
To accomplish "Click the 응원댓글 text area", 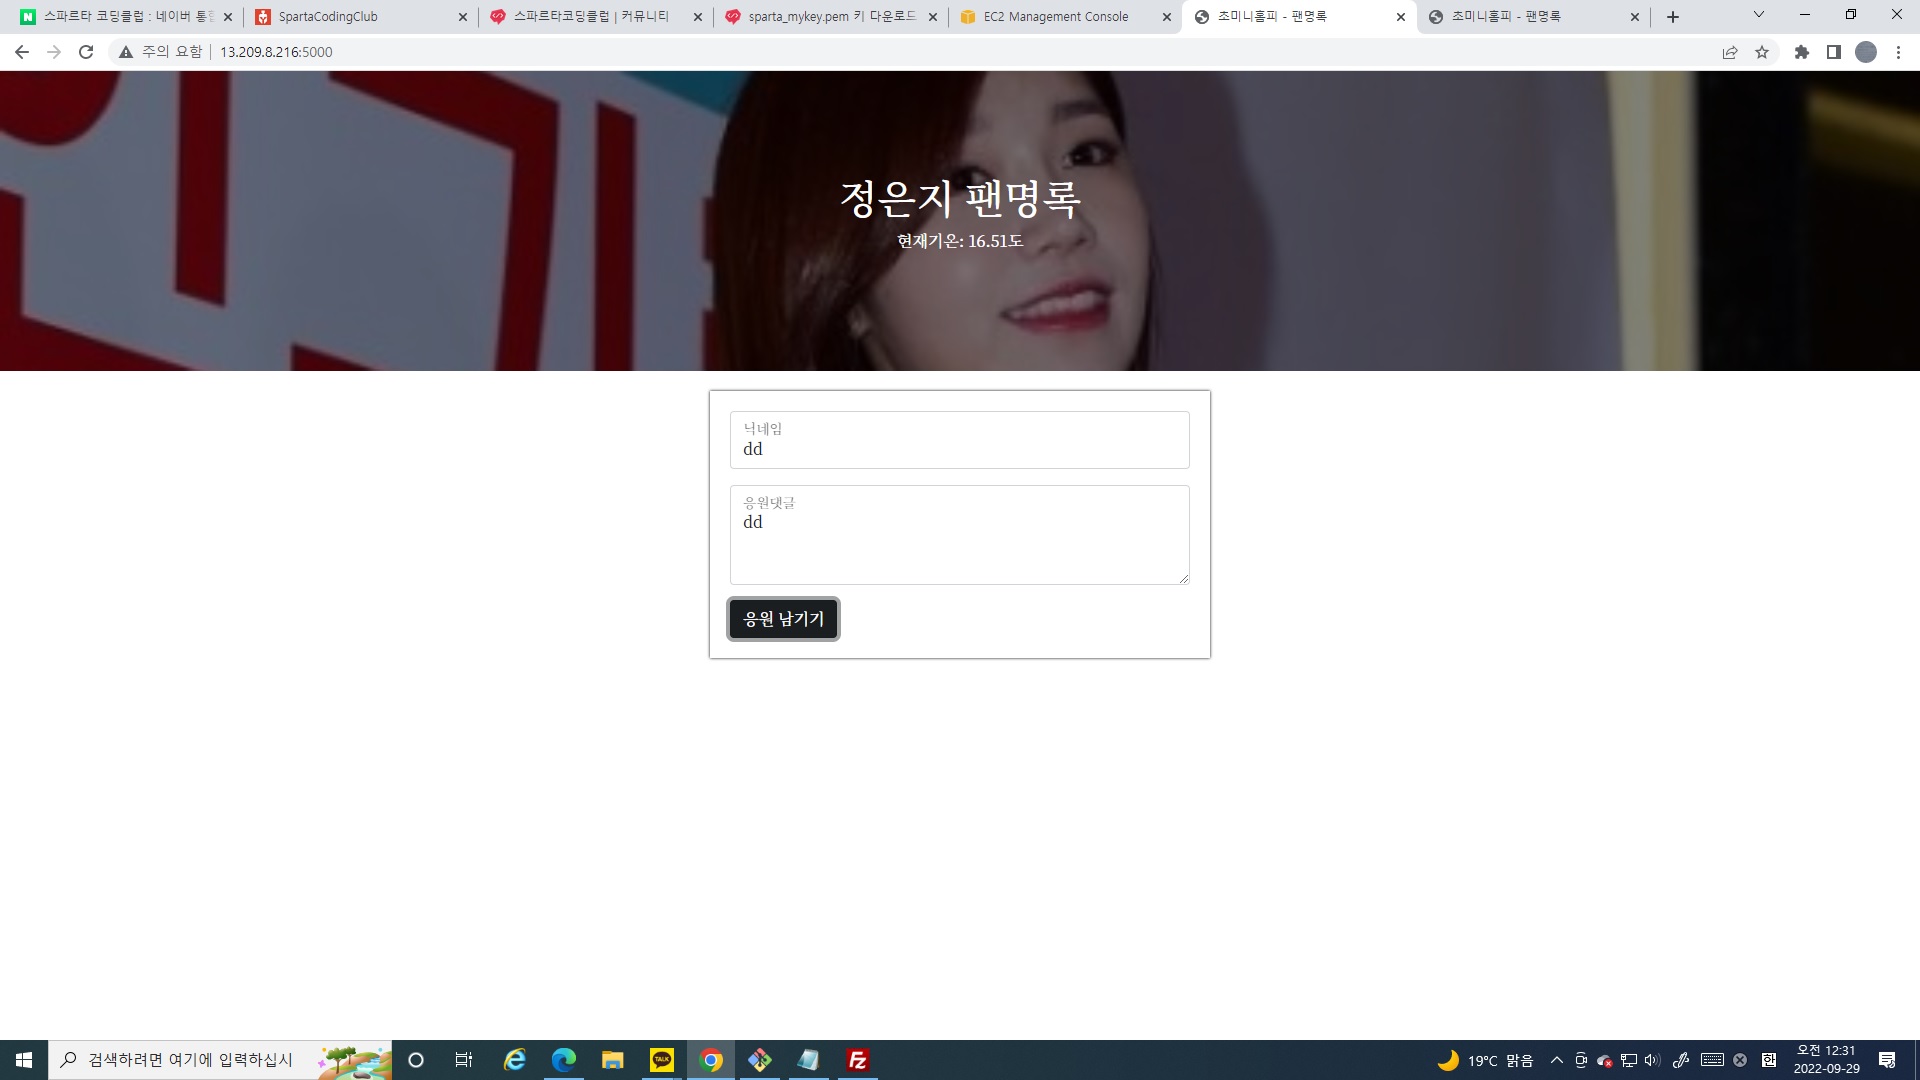I will tap(959, 535).
